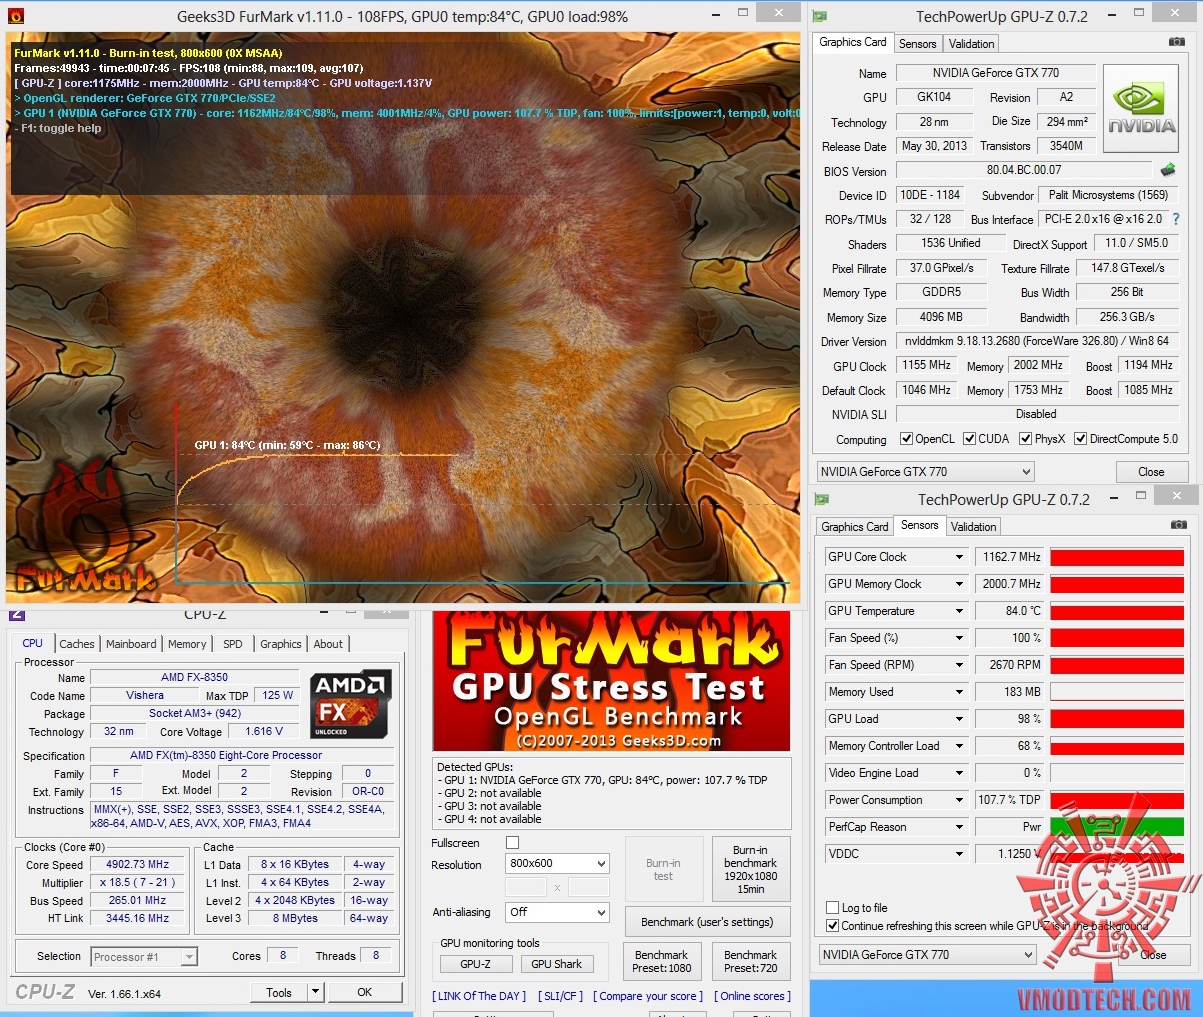Click the camera screenshot icon in lower GPU-Z
Screen dimensions: 1203x1017
point(1177,525)
